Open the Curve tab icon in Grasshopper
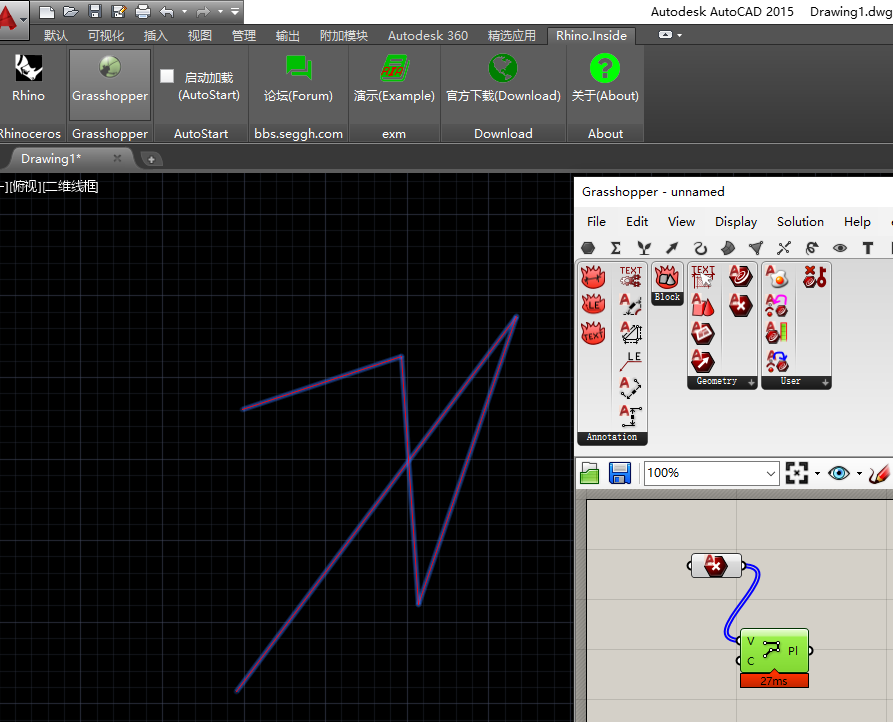The image size is (893, 722). click(700, 248)
